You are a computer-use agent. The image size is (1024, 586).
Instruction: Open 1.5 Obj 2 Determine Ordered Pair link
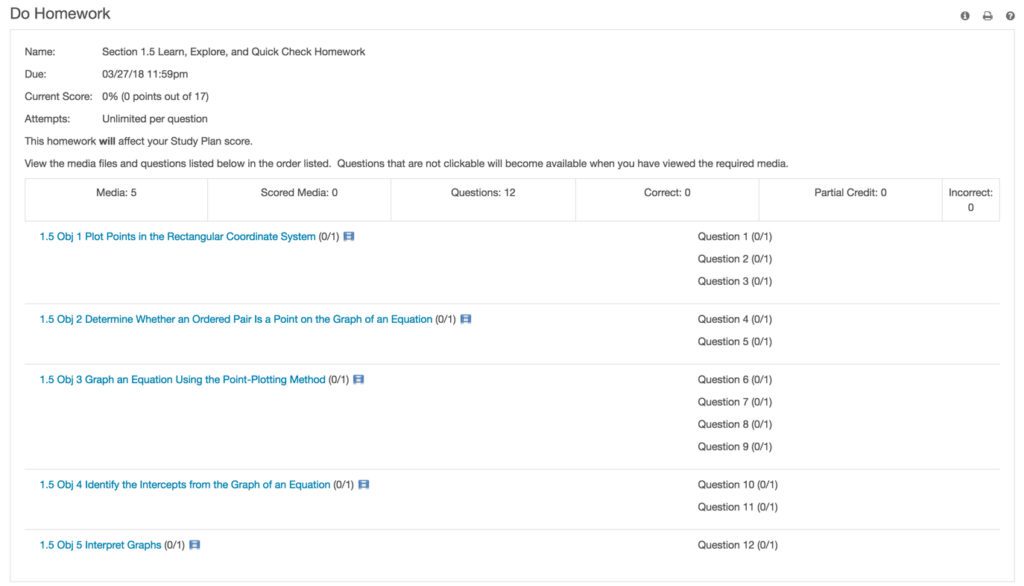pyautogui.click(x=236, y=319)
